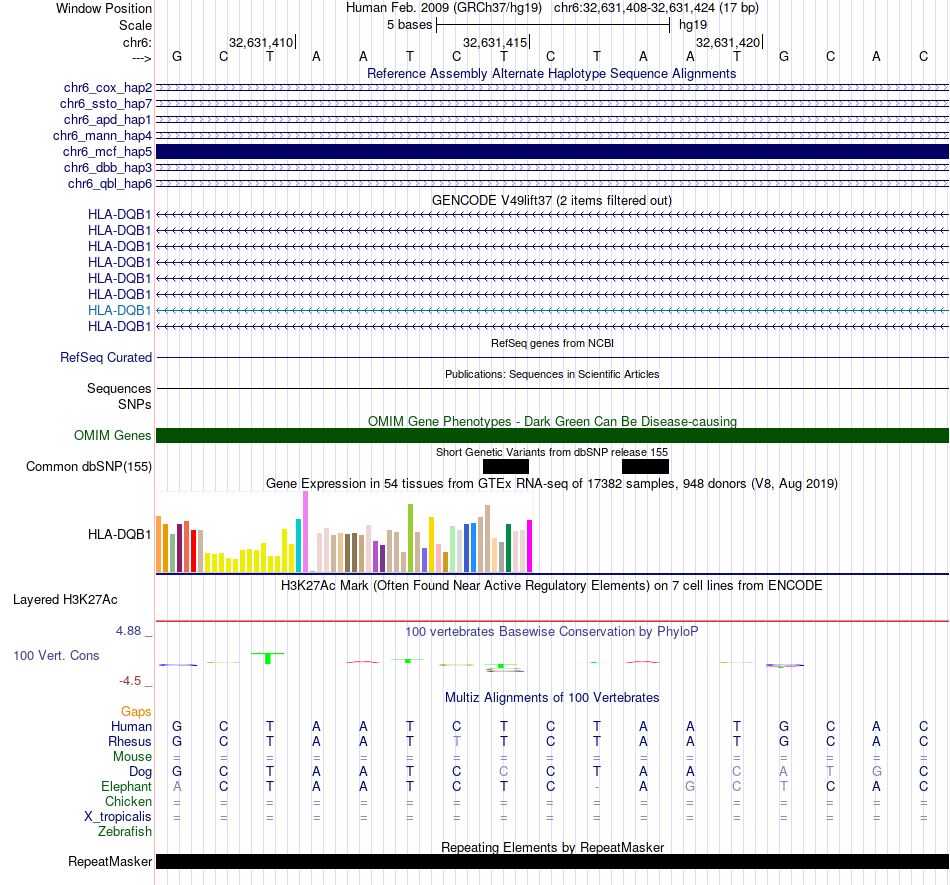
Task: Click the Sequences track label
Action: [119, 388]
